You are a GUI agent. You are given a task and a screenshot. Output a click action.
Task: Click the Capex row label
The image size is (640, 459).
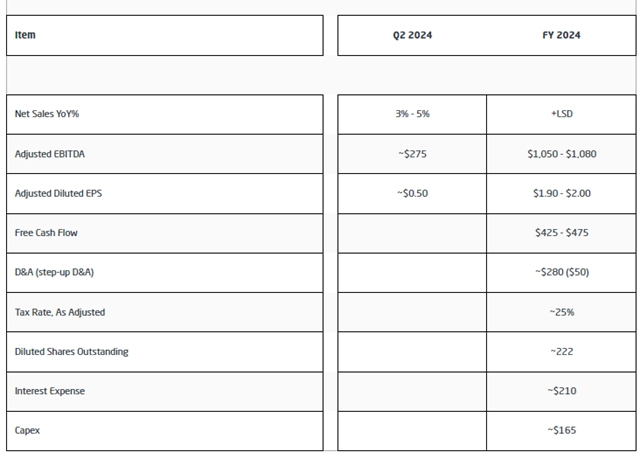(x=29, y=430)
